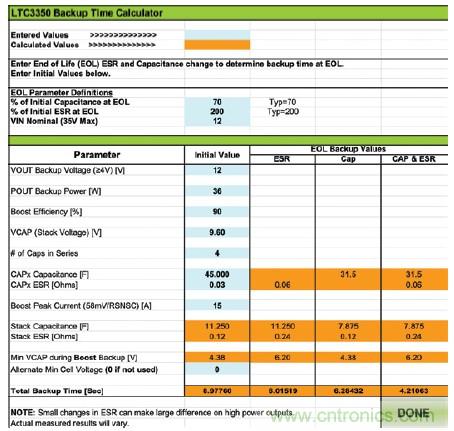This screenshot has height=431, width=454.
Task: Select the CAP & ESR column header
Action: tap(414, 159)
